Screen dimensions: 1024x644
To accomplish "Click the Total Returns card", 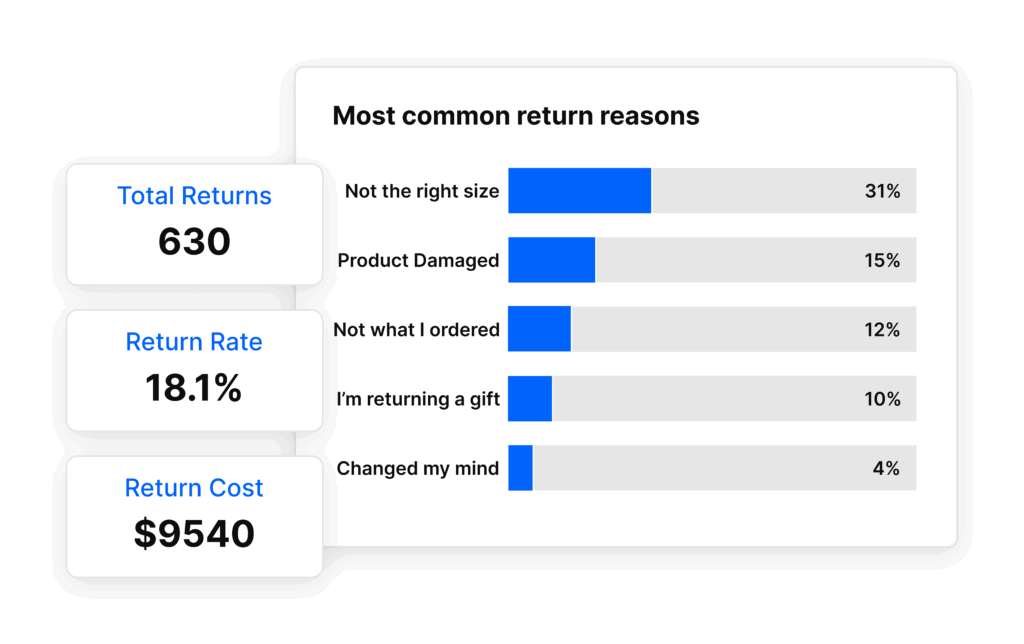I will (x=195, y=224).
